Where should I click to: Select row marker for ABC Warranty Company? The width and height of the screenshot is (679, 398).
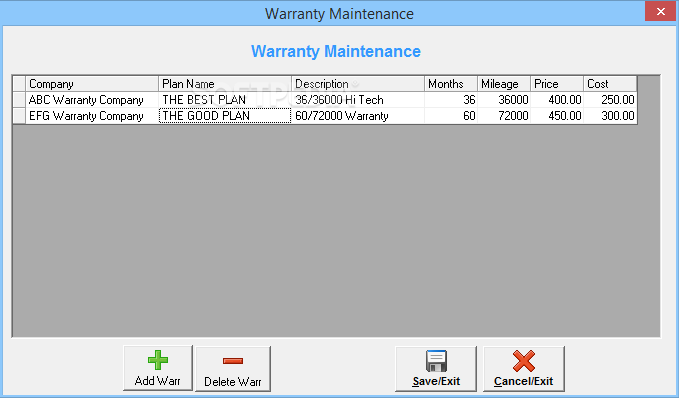pyautogui.click(x=19, y=100)
